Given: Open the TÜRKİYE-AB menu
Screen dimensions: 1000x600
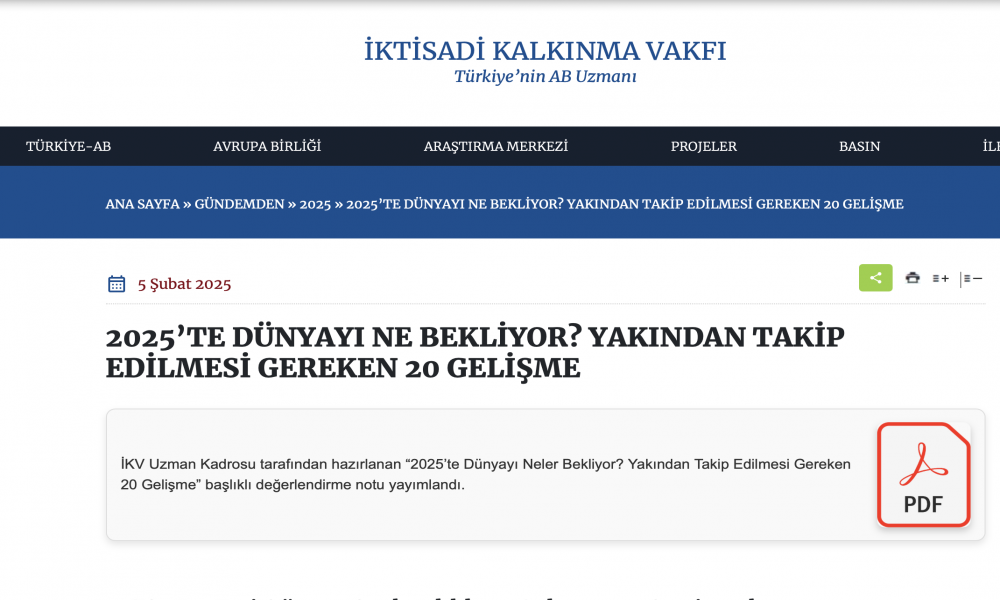Looking at the screenshot, I should (68, 146).
